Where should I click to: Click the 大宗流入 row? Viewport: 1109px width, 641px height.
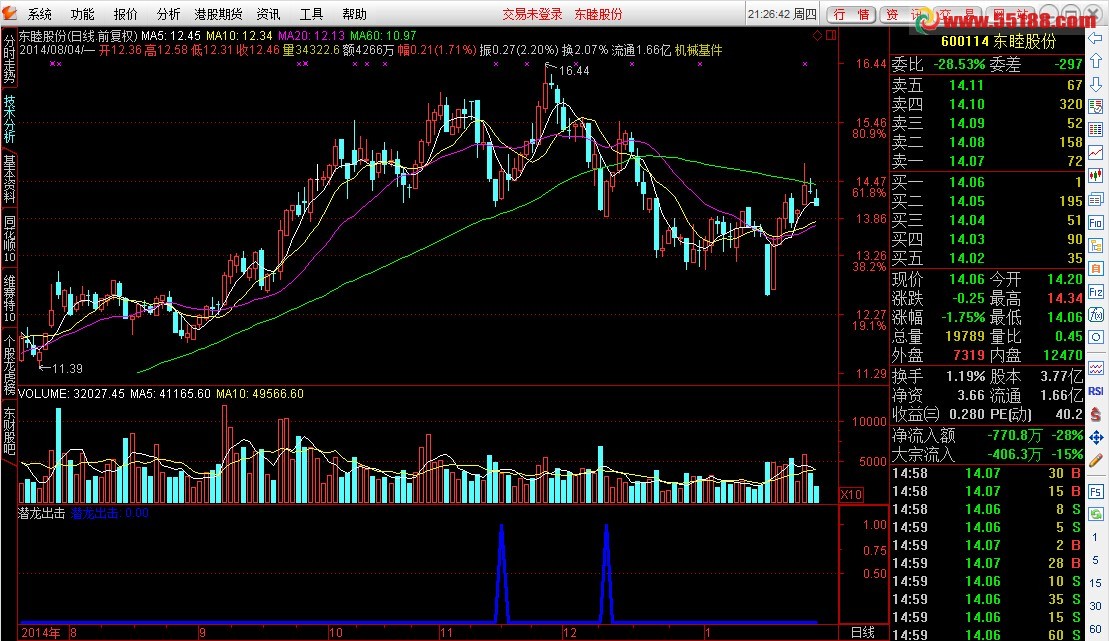[987, 454]
